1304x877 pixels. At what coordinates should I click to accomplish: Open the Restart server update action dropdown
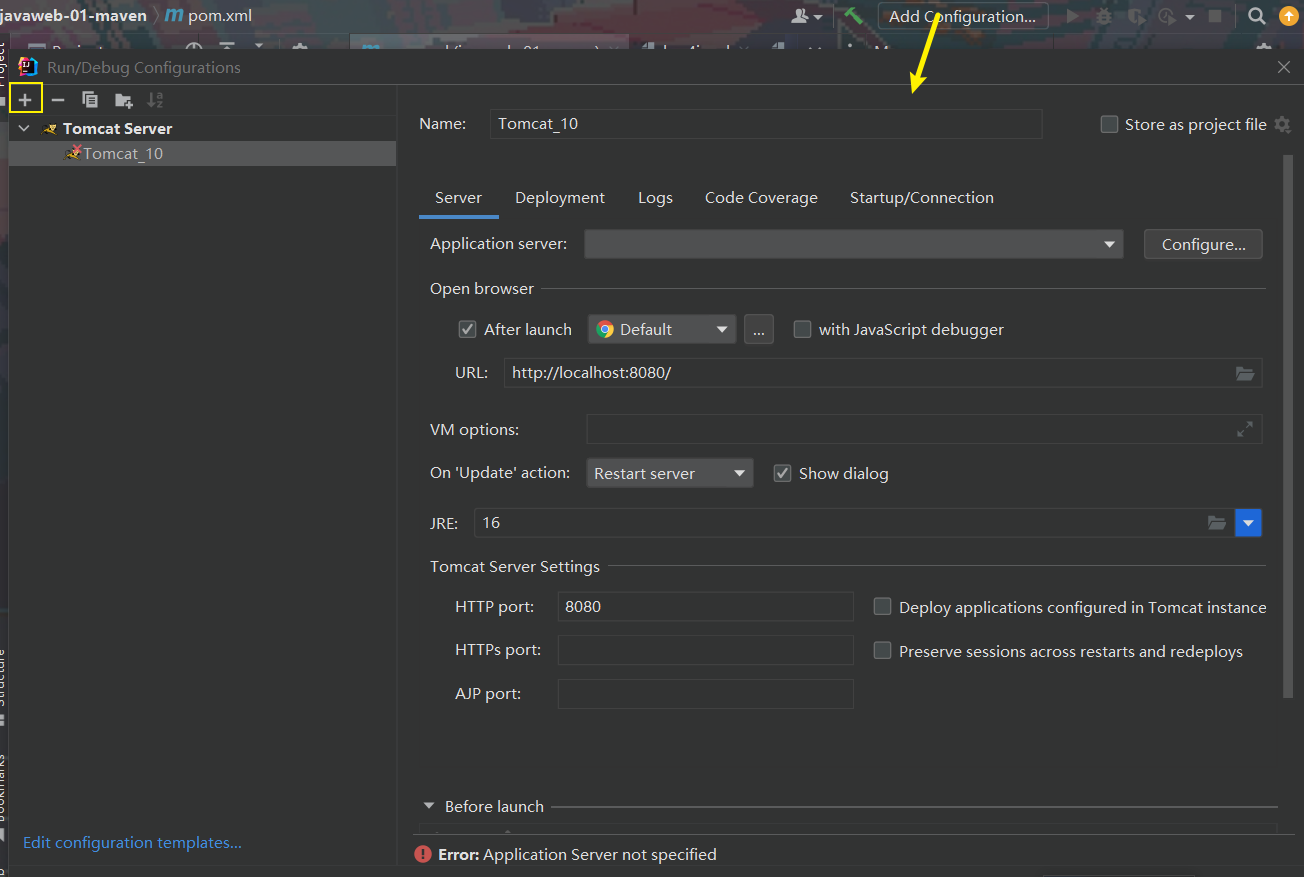click(669, 473)
